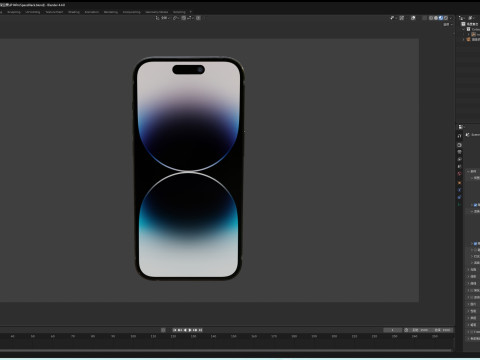Select solid viewport shading
480x360 pixels.
pyautogui.click(x=436, y=18)
